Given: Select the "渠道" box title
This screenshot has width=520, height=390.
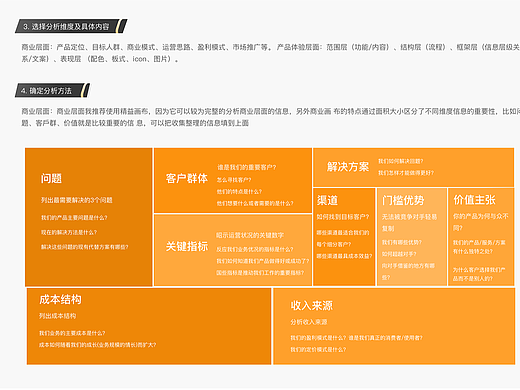Looking at the screenshot, I should tap(327, 200).
